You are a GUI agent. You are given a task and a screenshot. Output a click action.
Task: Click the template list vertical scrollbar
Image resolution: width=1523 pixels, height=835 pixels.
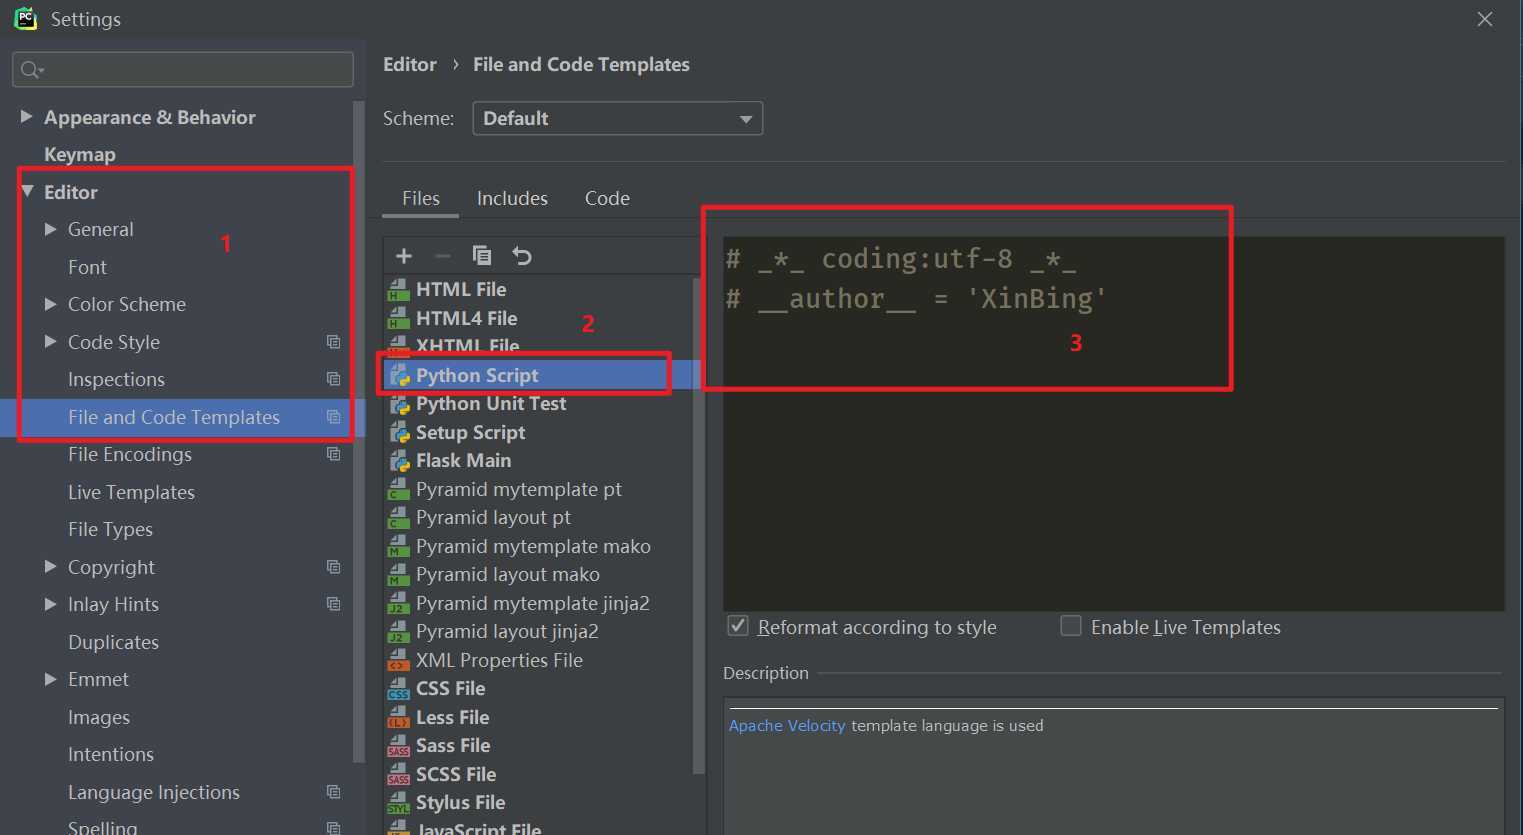point(698,525)
